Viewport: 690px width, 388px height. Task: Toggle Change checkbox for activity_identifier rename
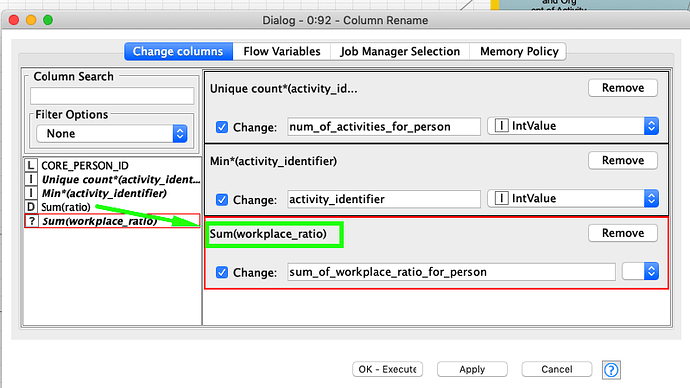222,200
